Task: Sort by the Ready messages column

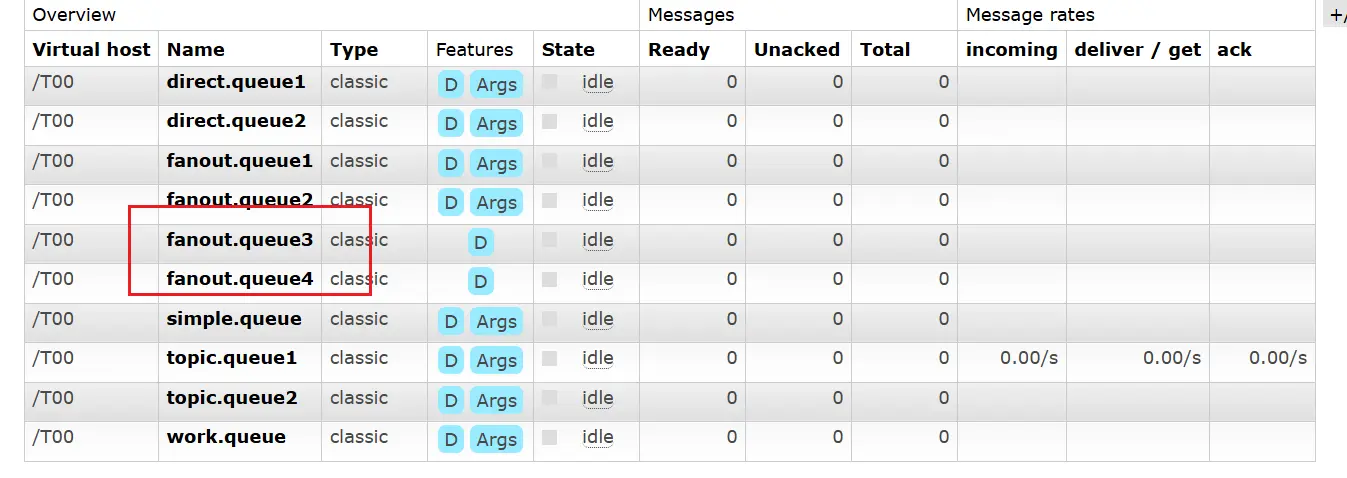Action: coord(679,49)
